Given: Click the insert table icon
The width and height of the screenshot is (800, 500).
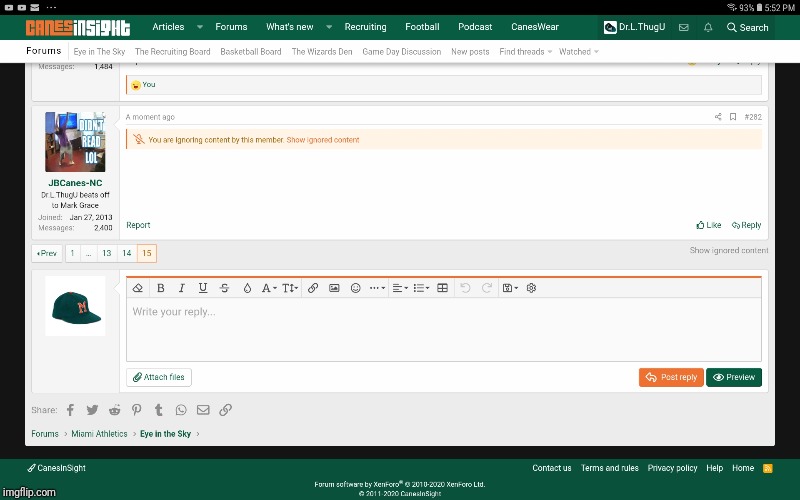Looking at the screenshot, I should [442, 288].
